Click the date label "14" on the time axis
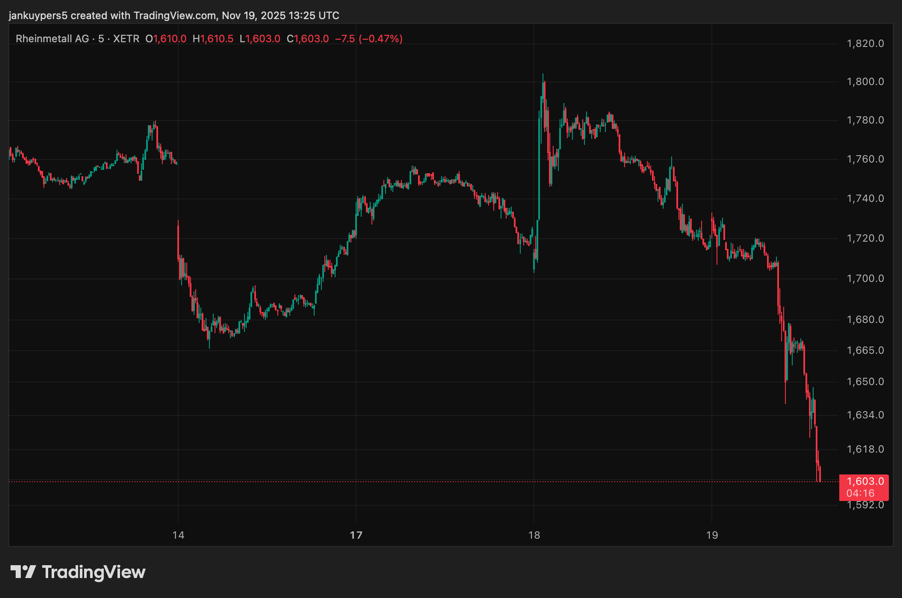Viewport: 902px width, 598px height. coord(178,535)
